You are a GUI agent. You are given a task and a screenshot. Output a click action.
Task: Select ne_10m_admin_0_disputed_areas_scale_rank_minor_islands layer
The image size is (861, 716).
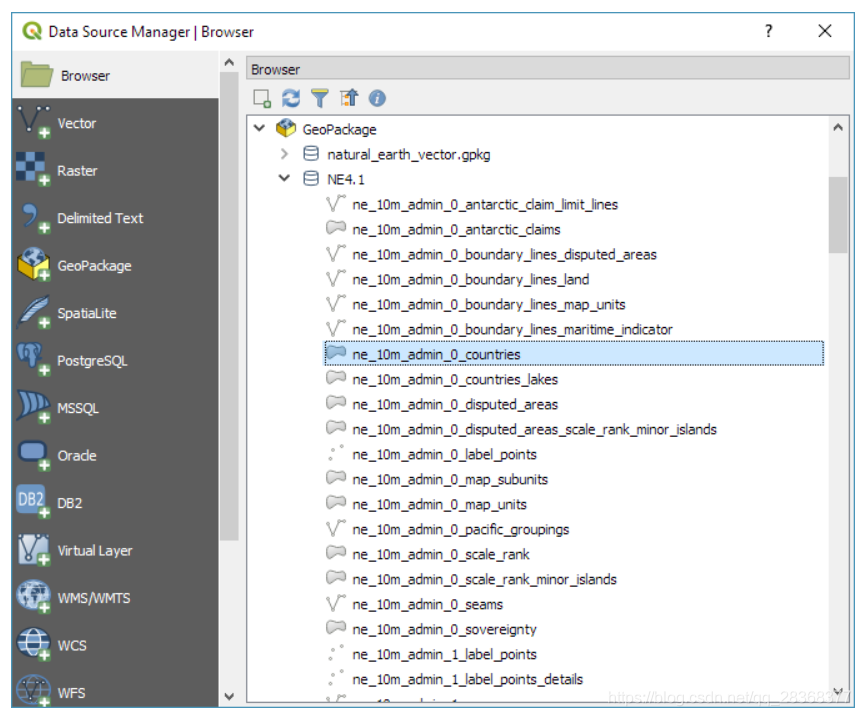pyautogui.click(x=534, y=429)
